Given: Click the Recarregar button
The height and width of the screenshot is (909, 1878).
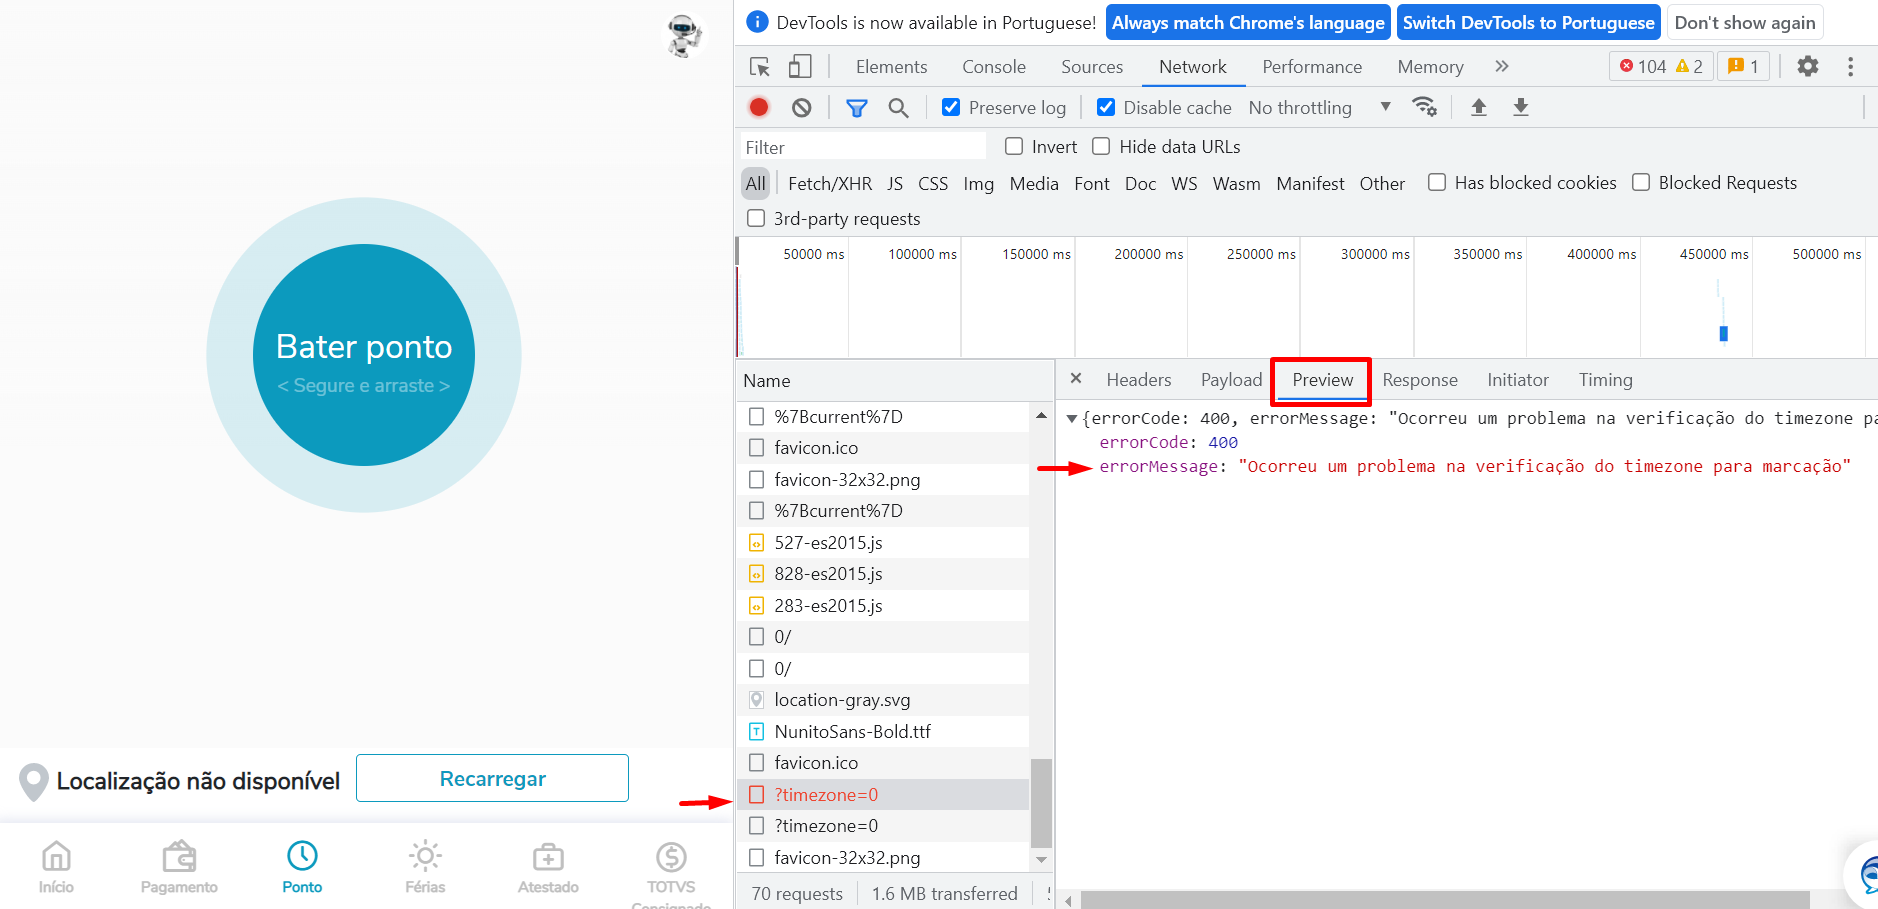Looking at the screenshot, I should pyautogui.click(x=492, y=778).
